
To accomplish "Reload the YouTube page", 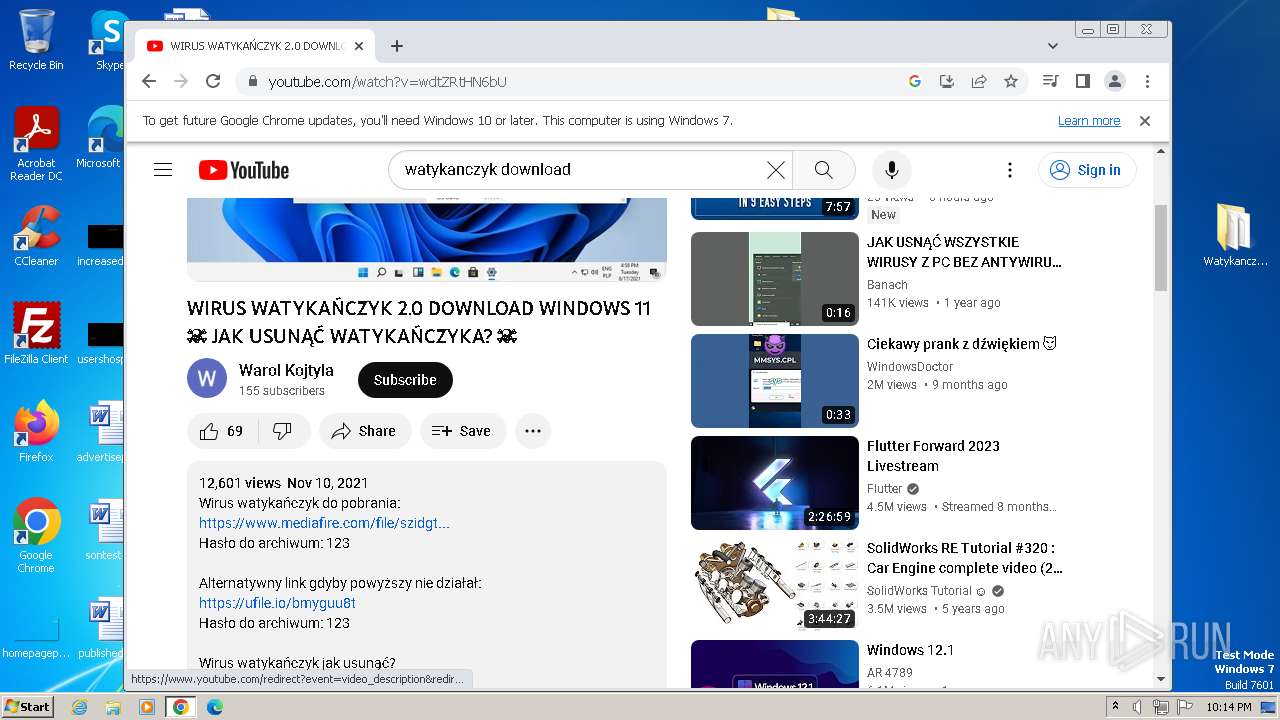I will click(212, 81).
